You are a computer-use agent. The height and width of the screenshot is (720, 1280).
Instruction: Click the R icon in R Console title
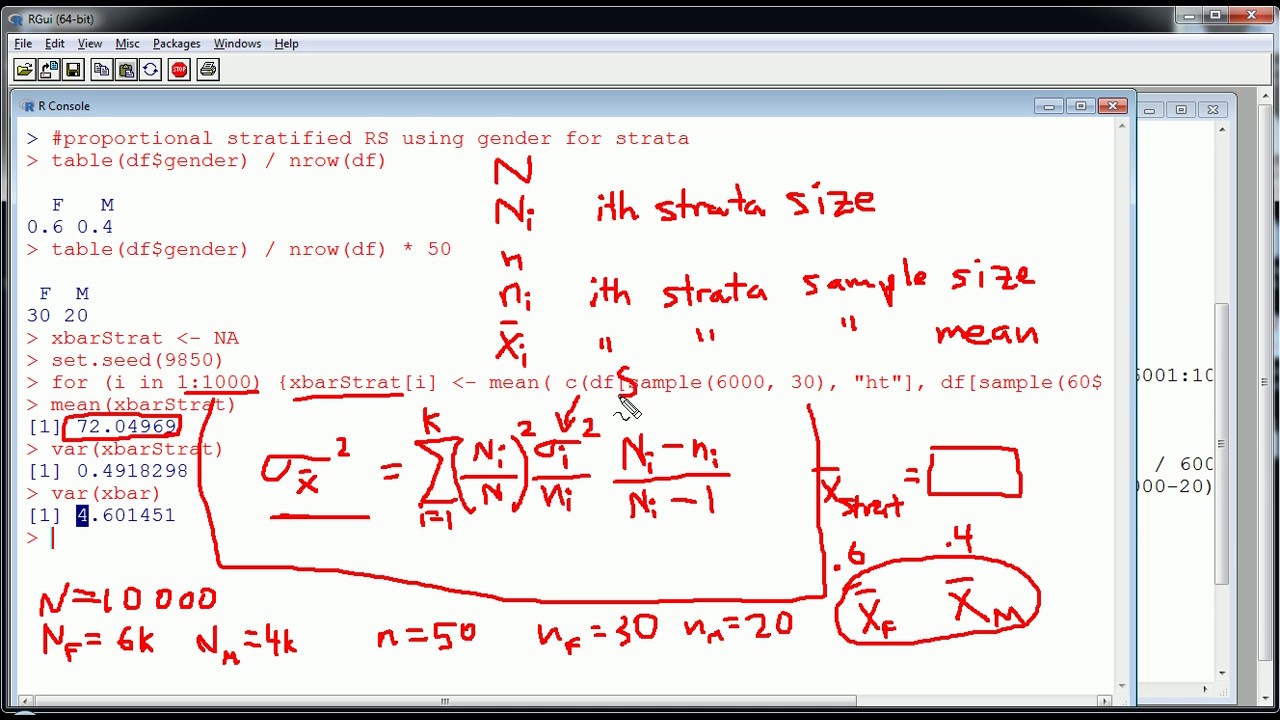click(x=27, y=106)
